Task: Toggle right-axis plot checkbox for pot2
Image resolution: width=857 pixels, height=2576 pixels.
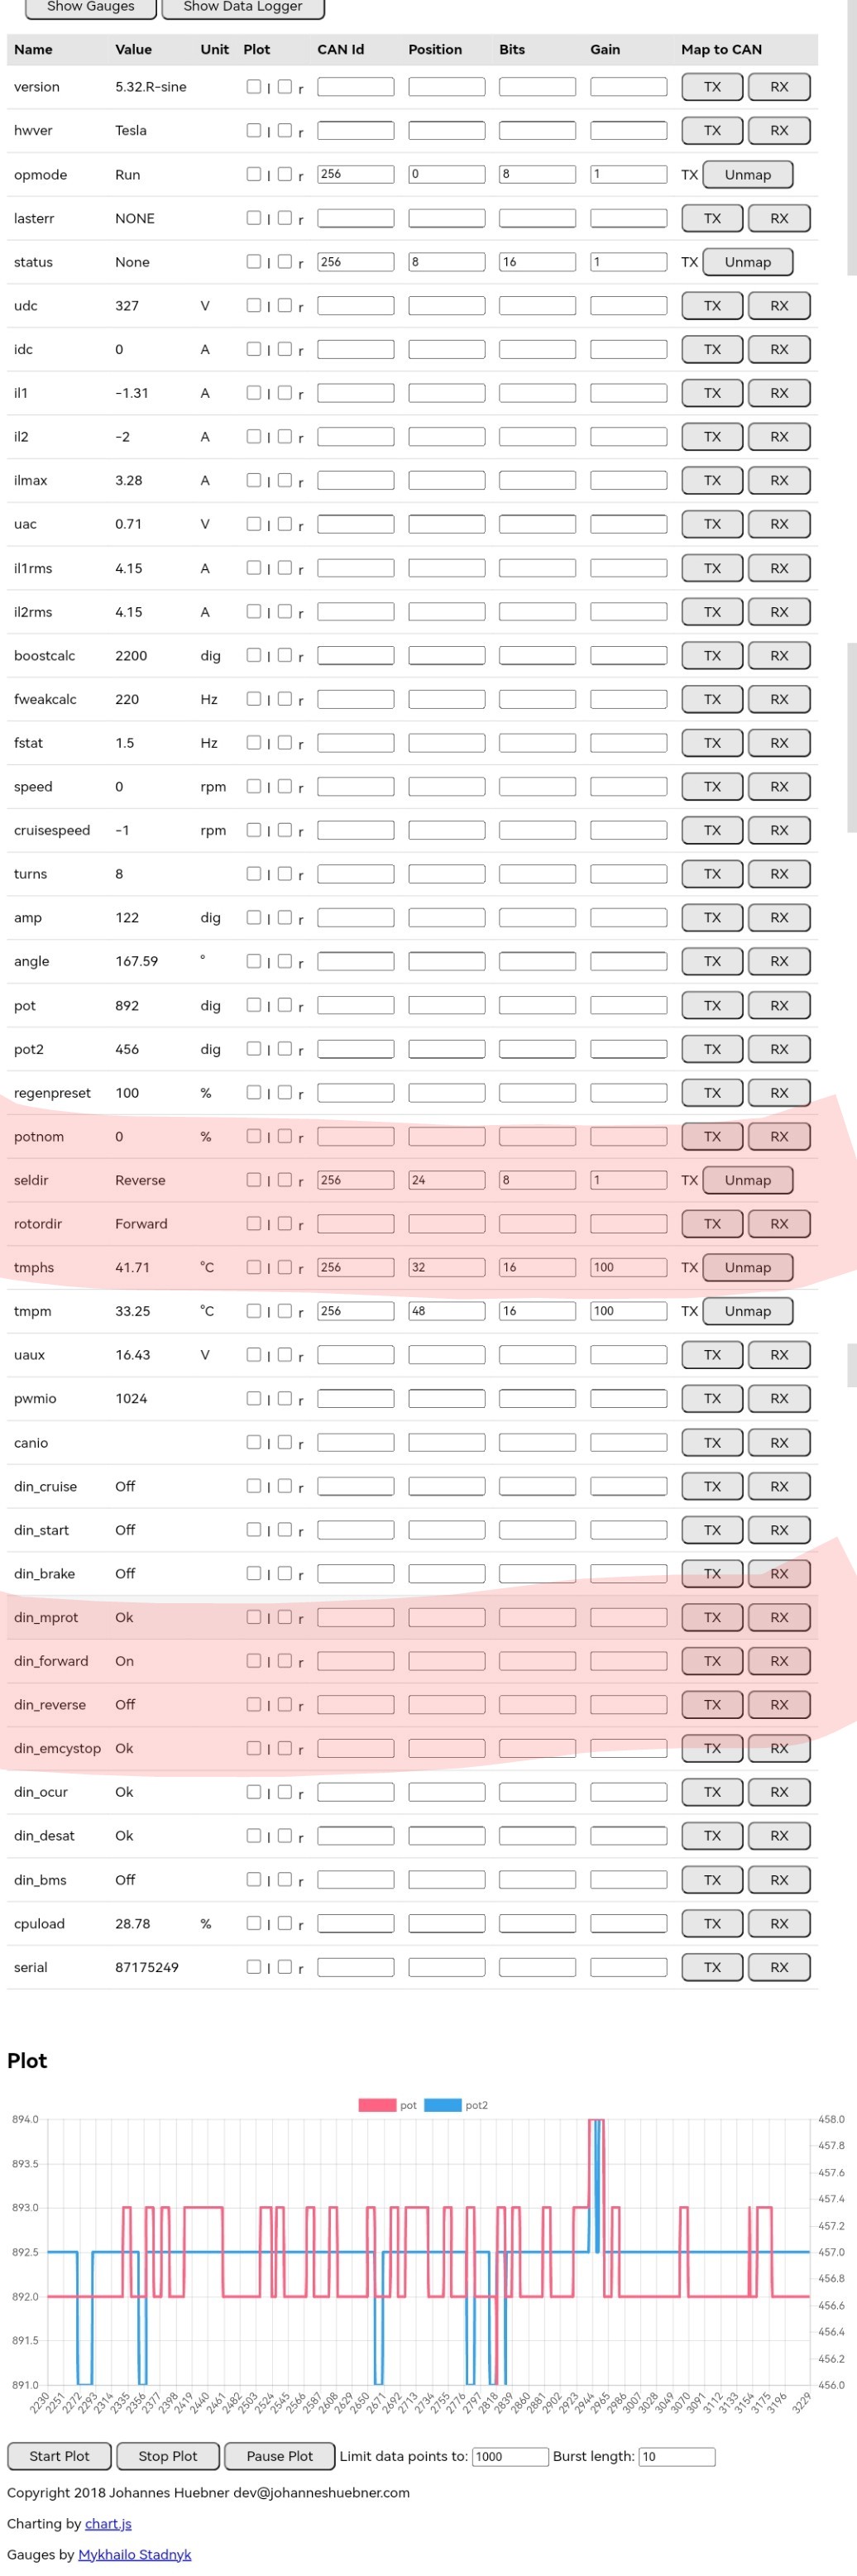Action: [285, 1049]
